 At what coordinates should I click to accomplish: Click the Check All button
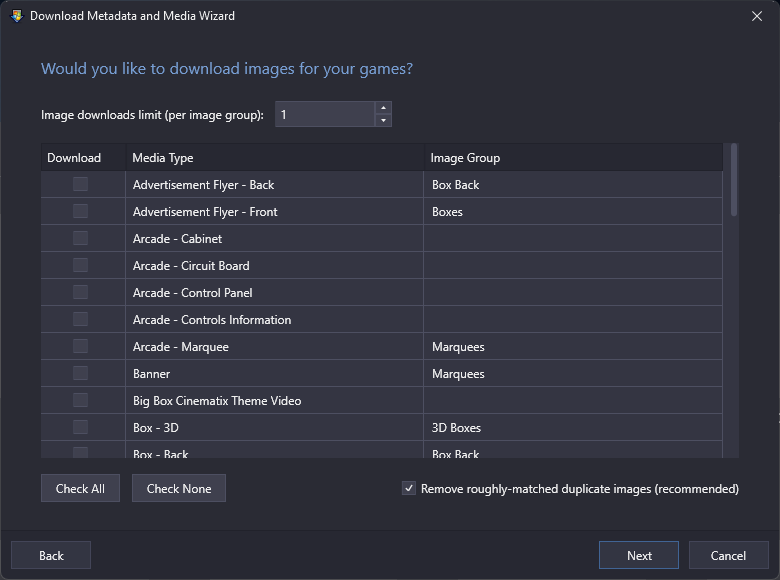tap(80, 488)
